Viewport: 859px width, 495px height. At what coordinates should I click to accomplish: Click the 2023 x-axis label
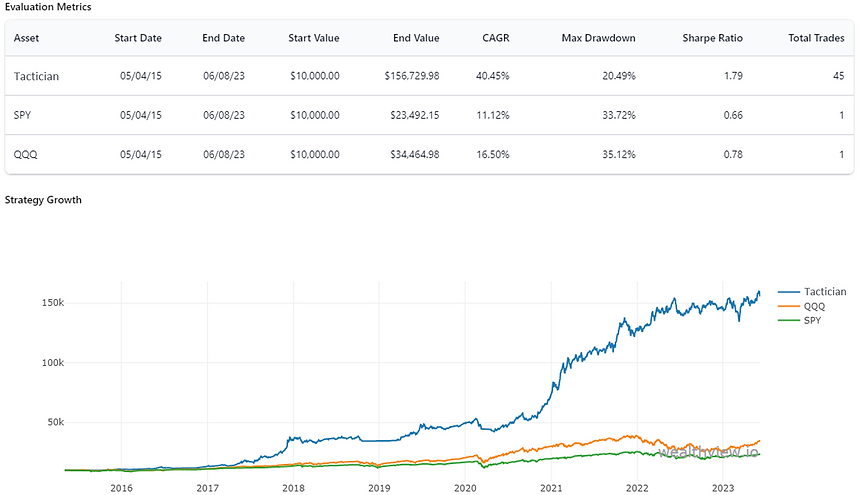[x=722, y=487]
